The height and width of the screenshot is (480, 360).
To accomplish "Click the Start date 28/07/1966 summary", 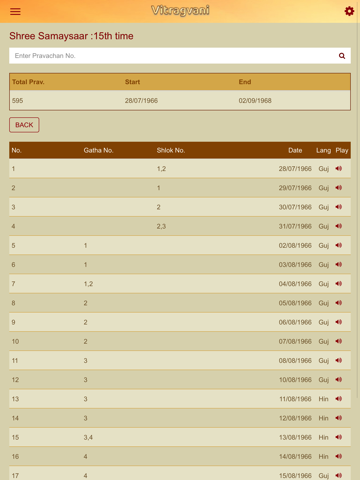I will 141,100.
